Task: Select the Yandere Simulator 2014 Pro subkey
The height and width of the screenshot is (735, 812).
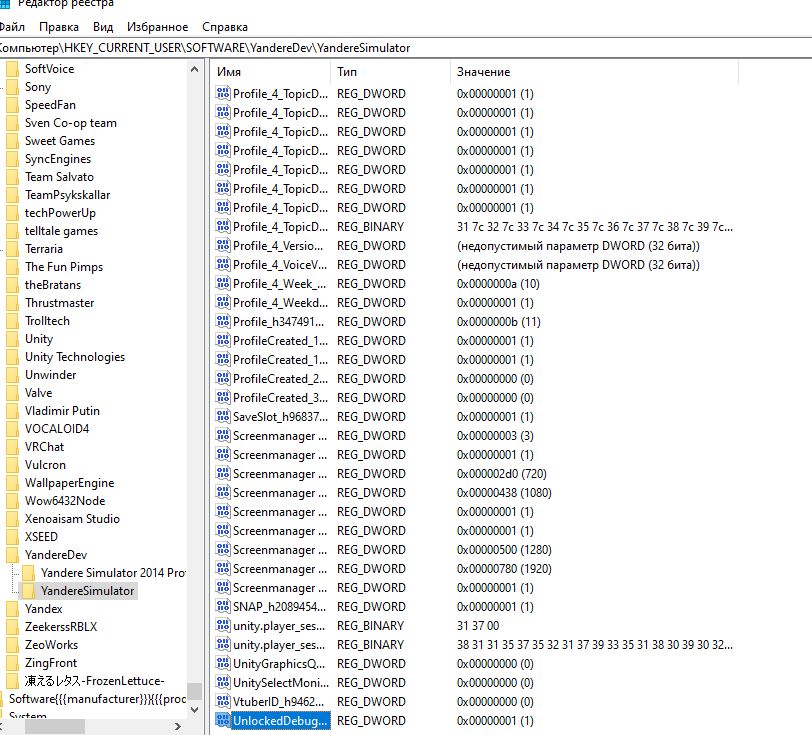Action: [113, 573]
